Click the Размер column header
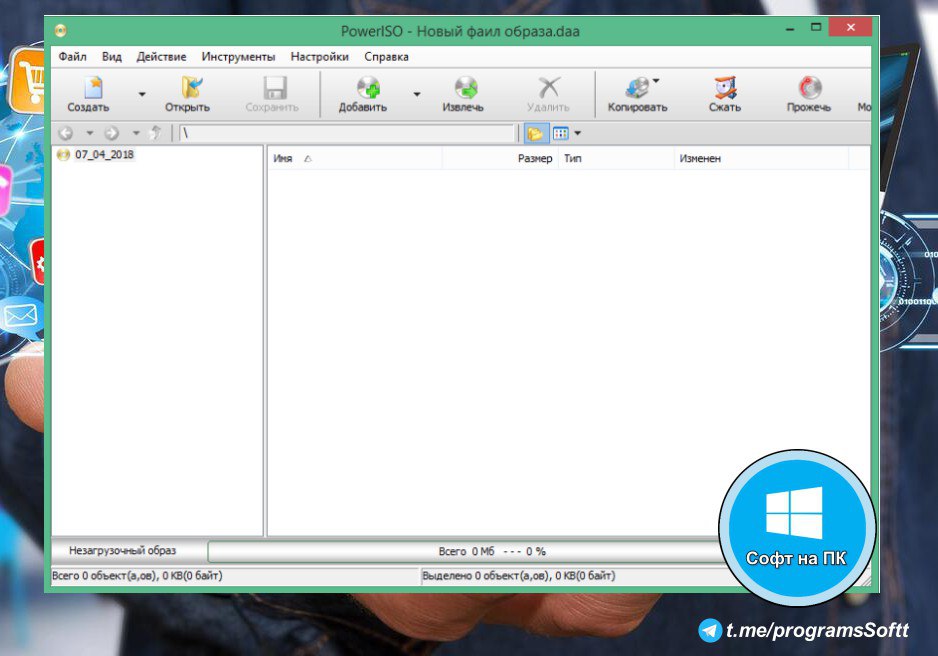This screenshot has height=656, width=938. (534, 159)
